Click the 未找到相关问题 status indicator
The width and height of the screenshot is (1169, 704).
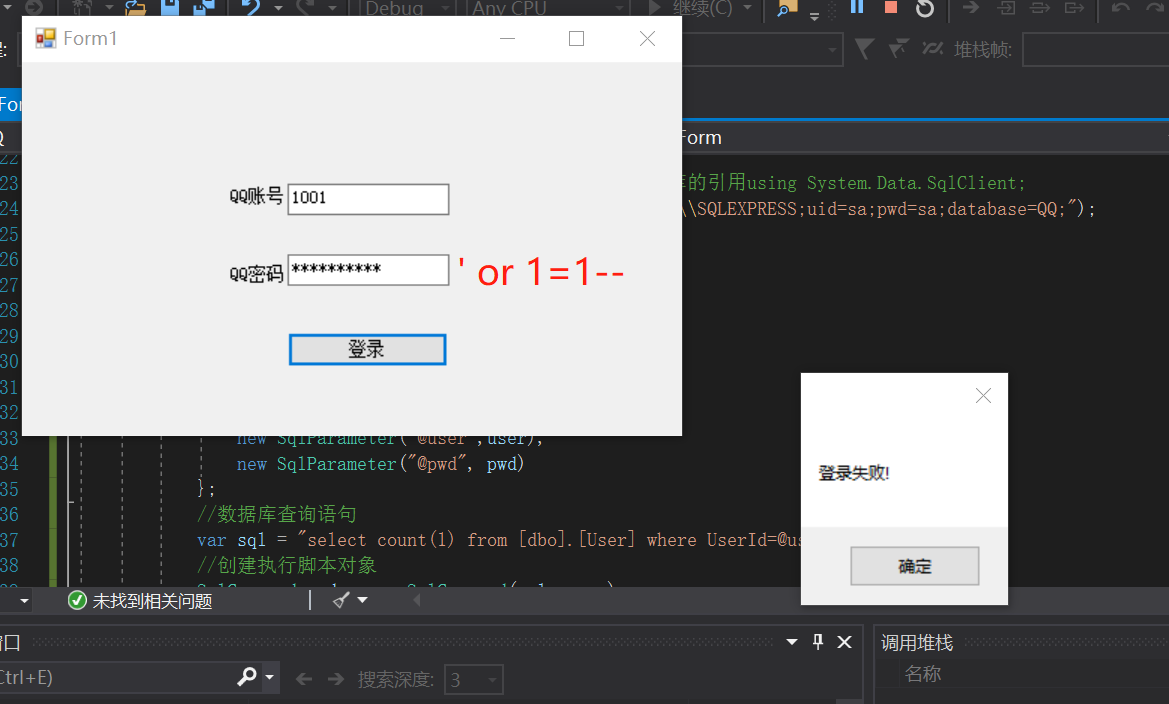click(x=140, y=601)
